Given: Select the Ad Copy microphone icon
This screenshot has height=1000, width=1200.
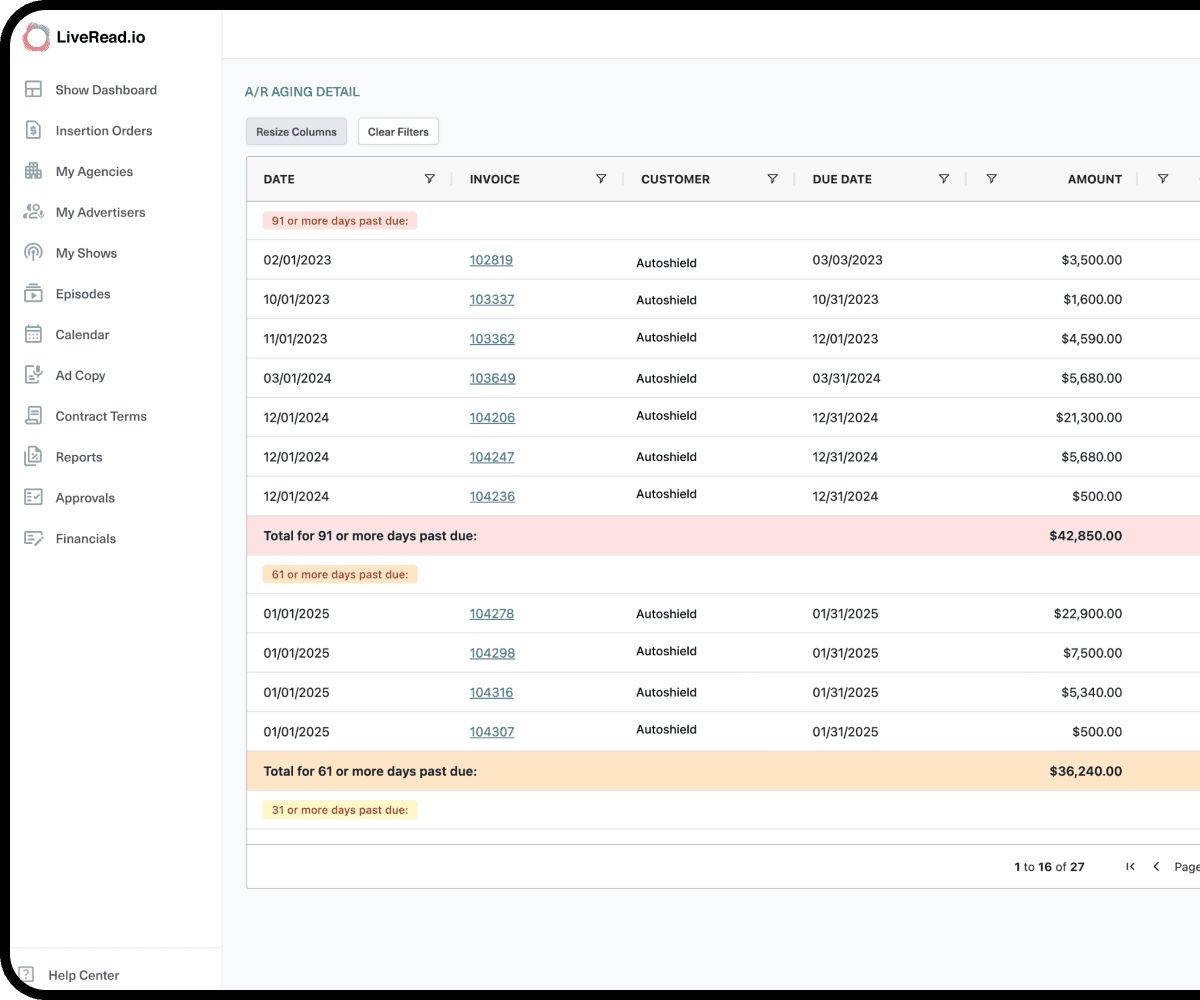Looking at the screenshot, I should coord(33,375).
